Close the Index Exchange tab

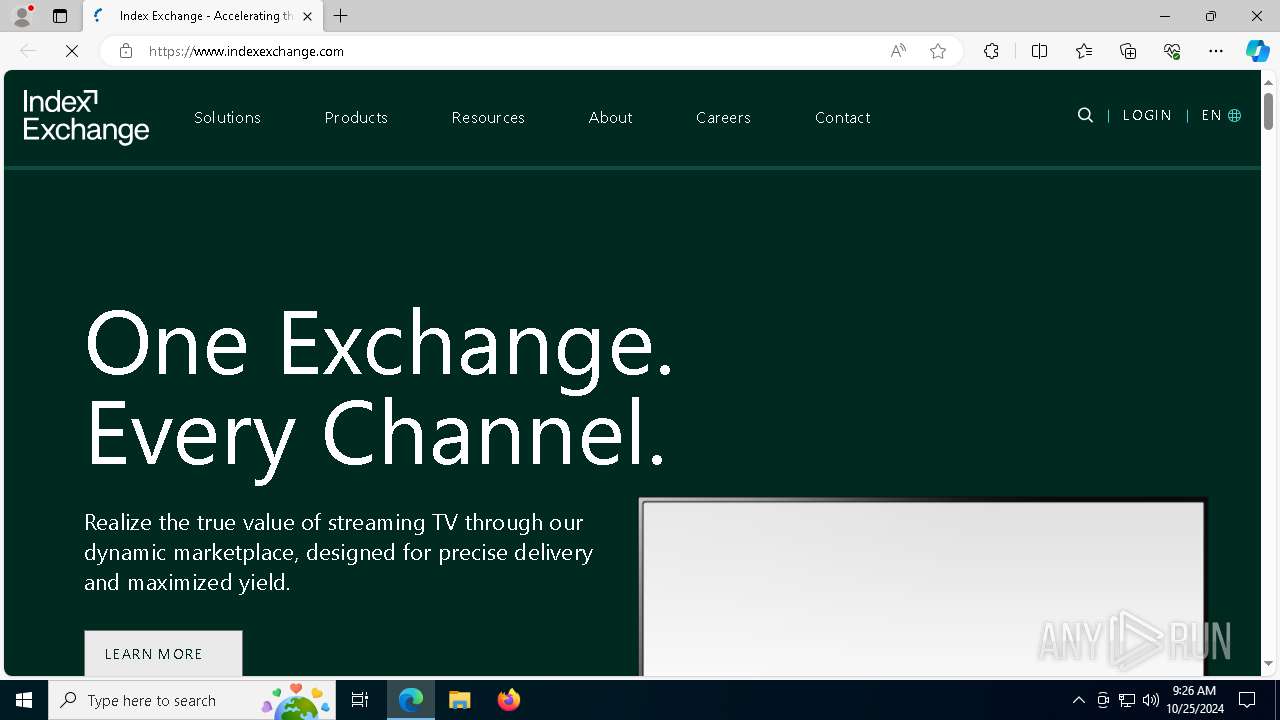(307, 16)
